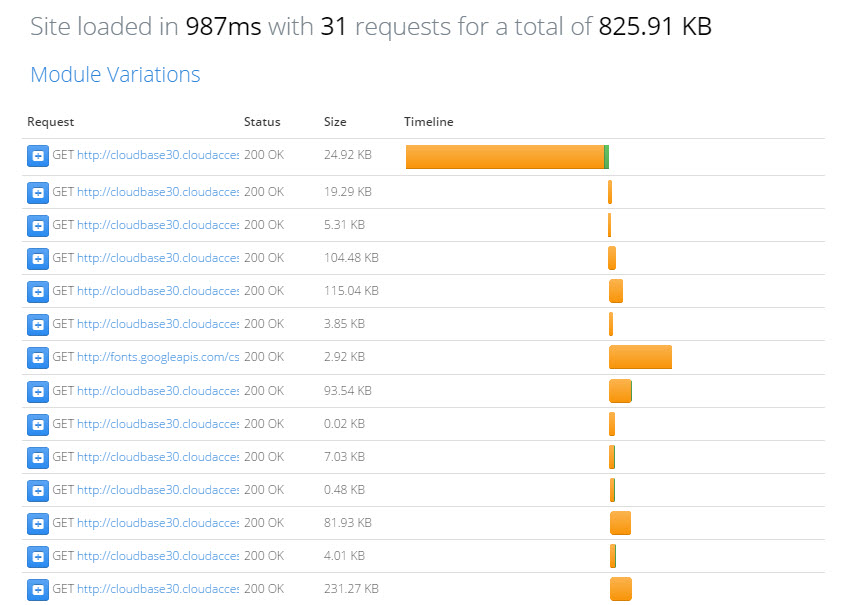Click plus icon for 0.02 KB request
The height and width of the screenshot is (605, 846).
(38, 425)
